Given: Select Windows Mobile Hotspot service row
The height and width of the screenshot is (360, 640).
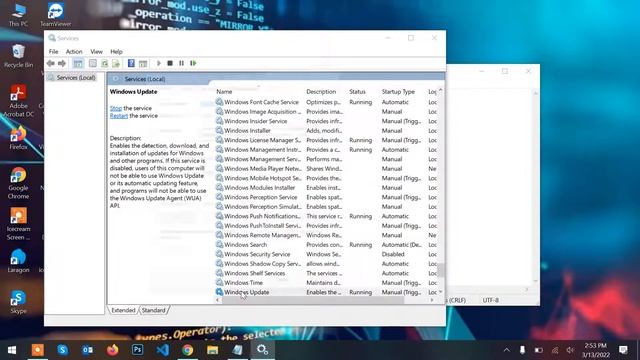Looking at the screenshot, I should pos(327,178).
